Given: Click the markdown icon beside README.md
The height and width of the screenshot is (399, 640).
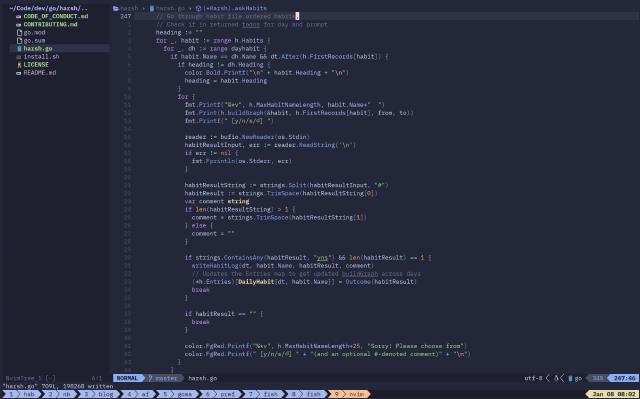Looking at the screenshot, I should [18, 73].
